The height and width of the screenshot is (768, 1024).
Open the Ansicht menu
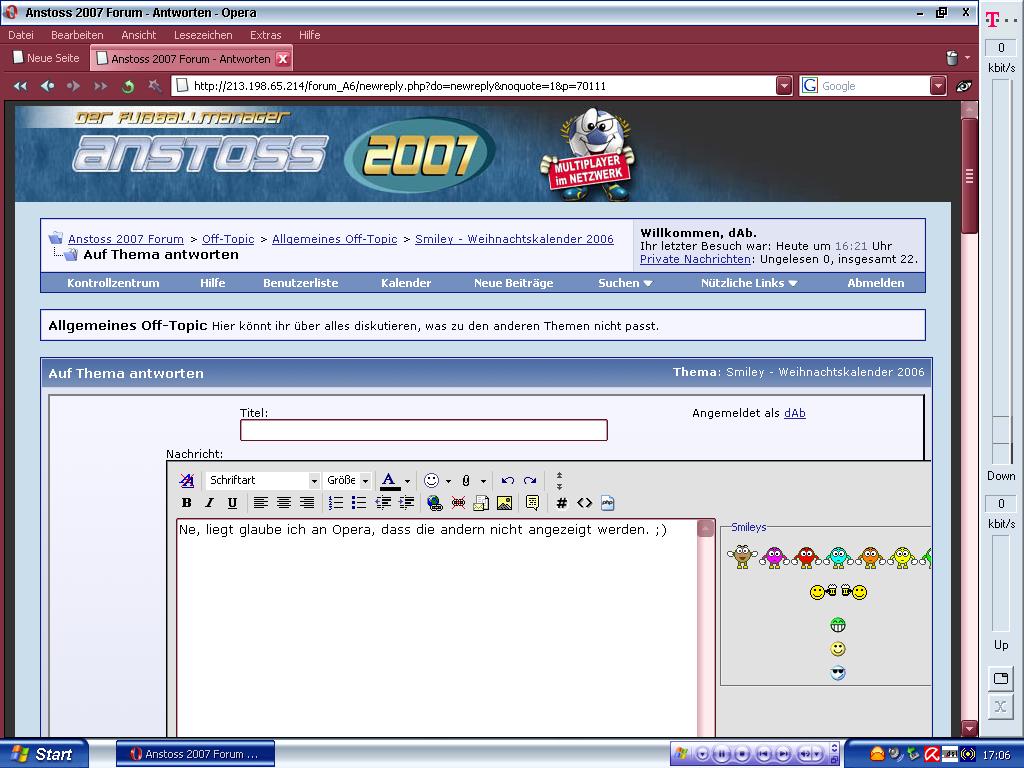(x=138, y=35)
